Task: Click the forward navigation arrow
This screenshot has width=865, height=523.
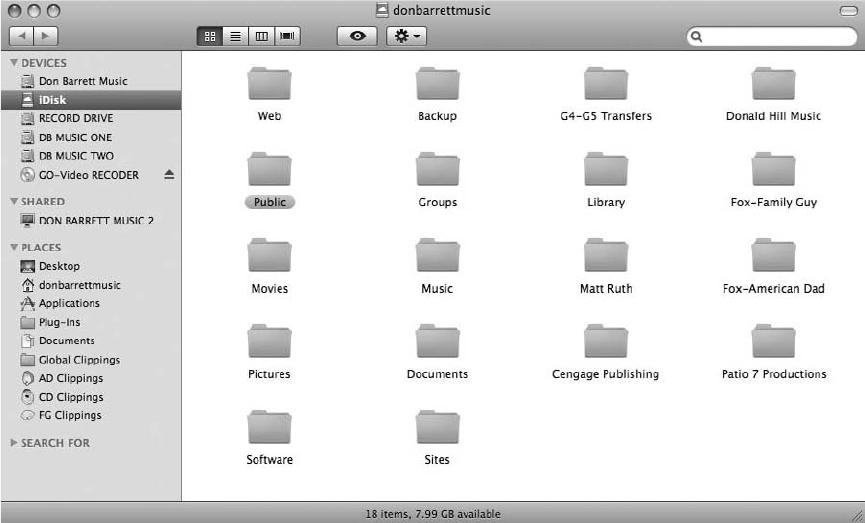Action: click(46, 36)
